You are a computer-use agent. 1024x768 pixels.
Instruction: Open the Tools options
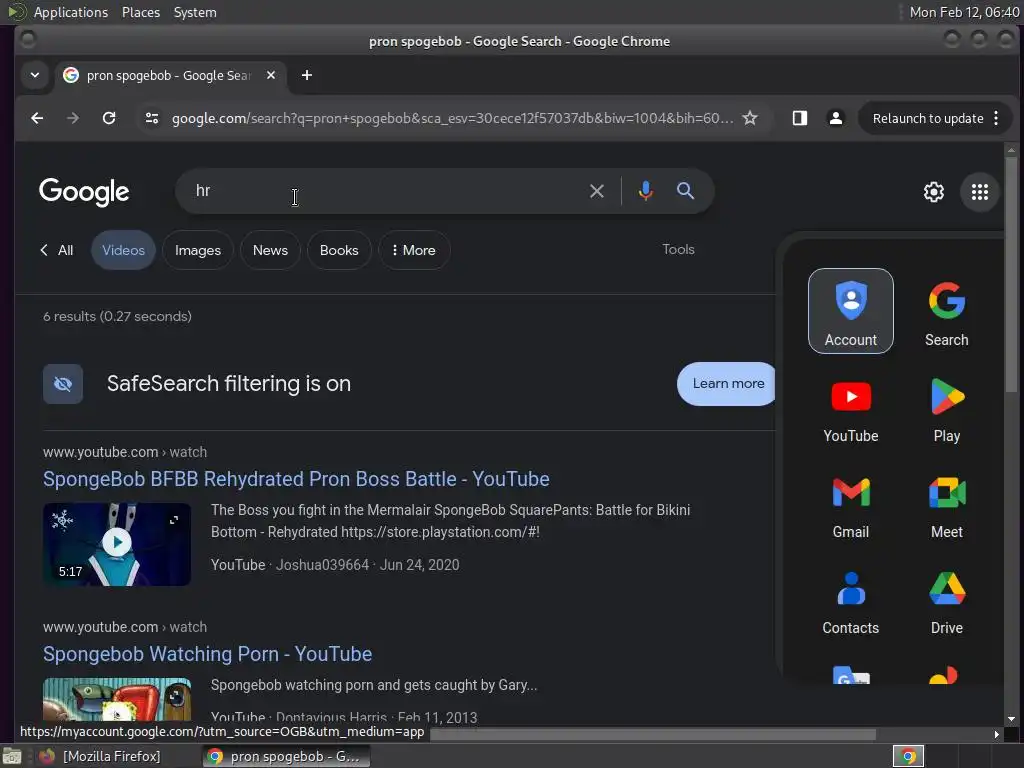[678, 249]
